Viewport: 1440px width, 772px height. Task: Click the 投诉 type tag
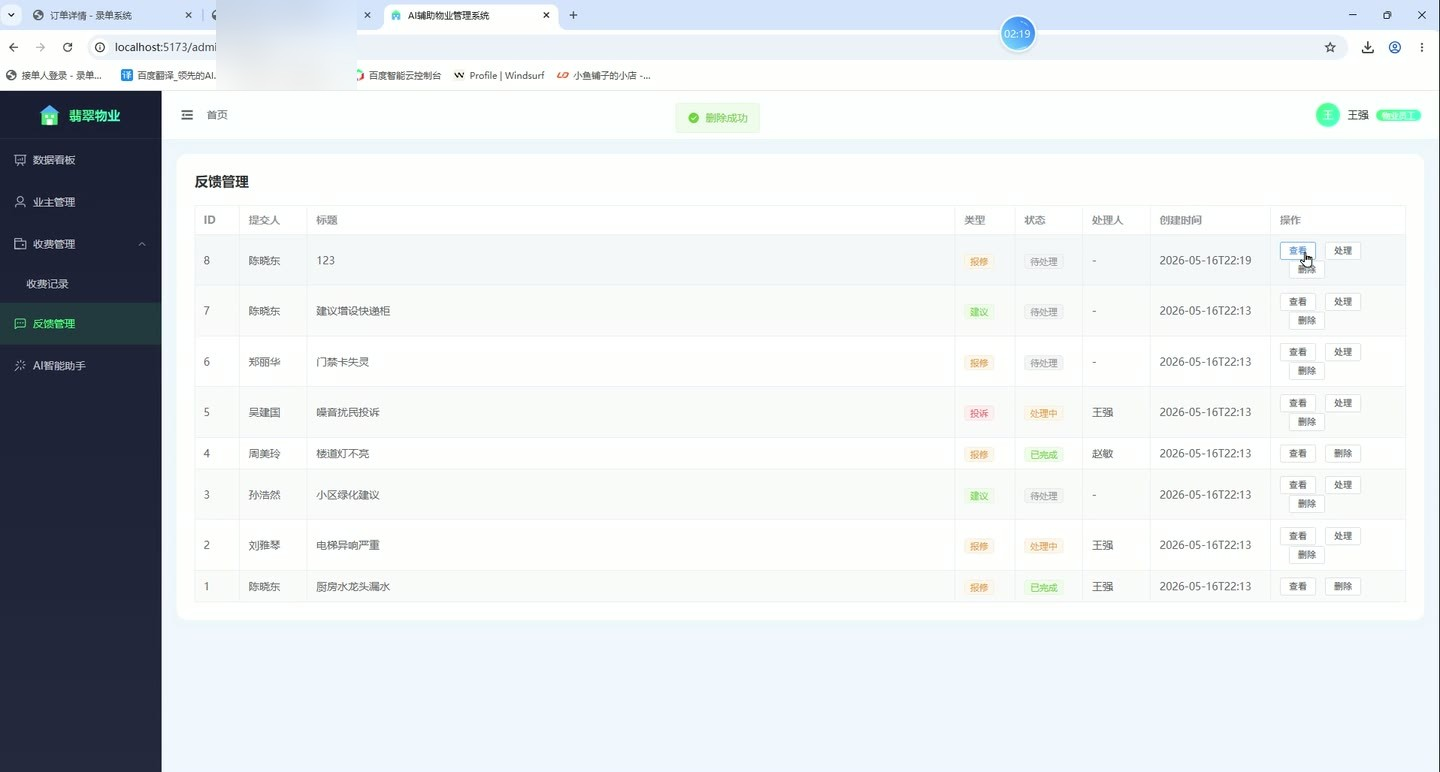click(x=978, y=413)
